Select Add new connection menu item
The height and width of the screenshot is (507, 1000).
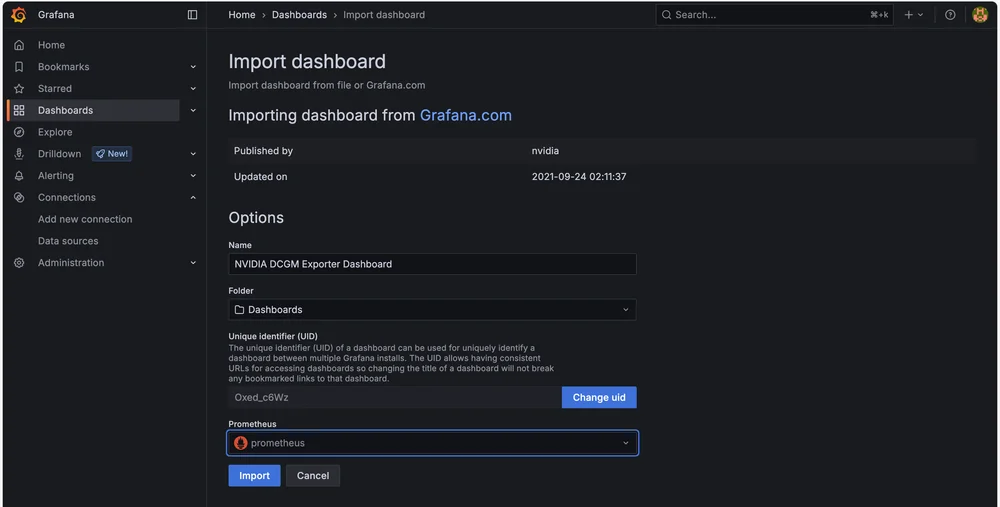[85, 219]
